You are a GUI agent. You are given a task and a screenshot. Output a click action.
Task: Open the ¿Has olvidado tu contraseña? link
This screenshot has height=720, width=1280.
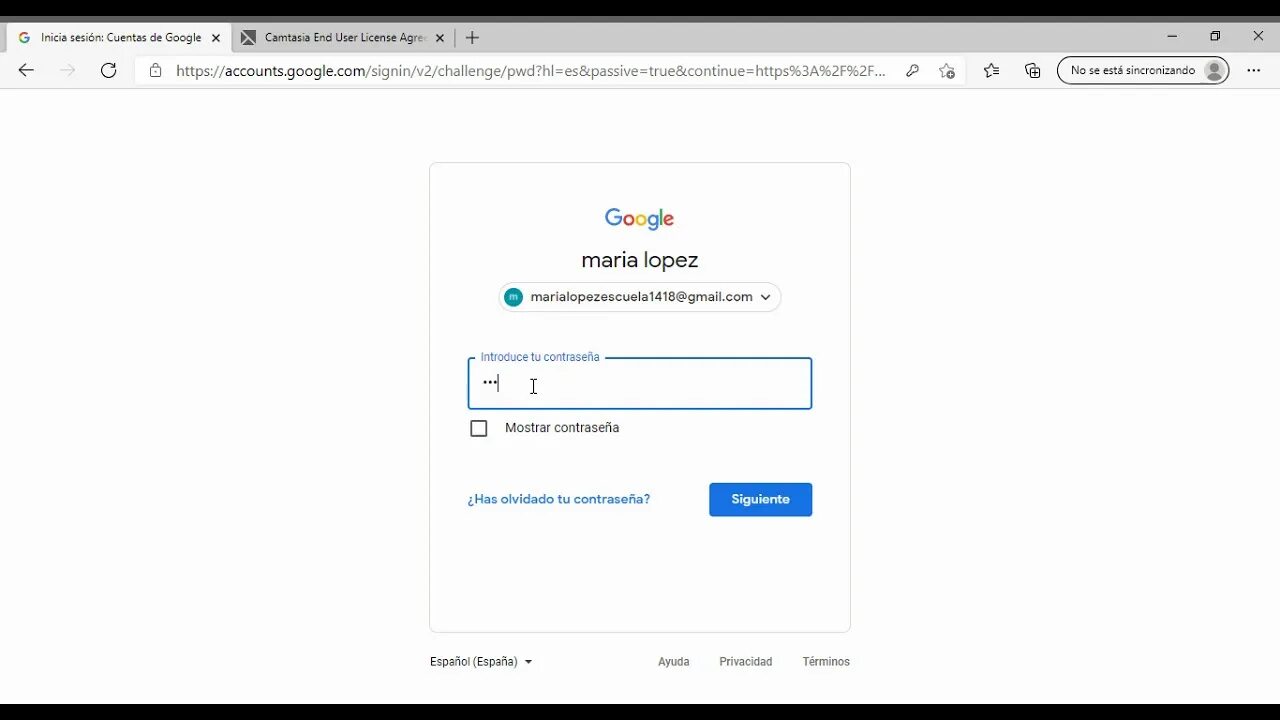click(559, 499)
